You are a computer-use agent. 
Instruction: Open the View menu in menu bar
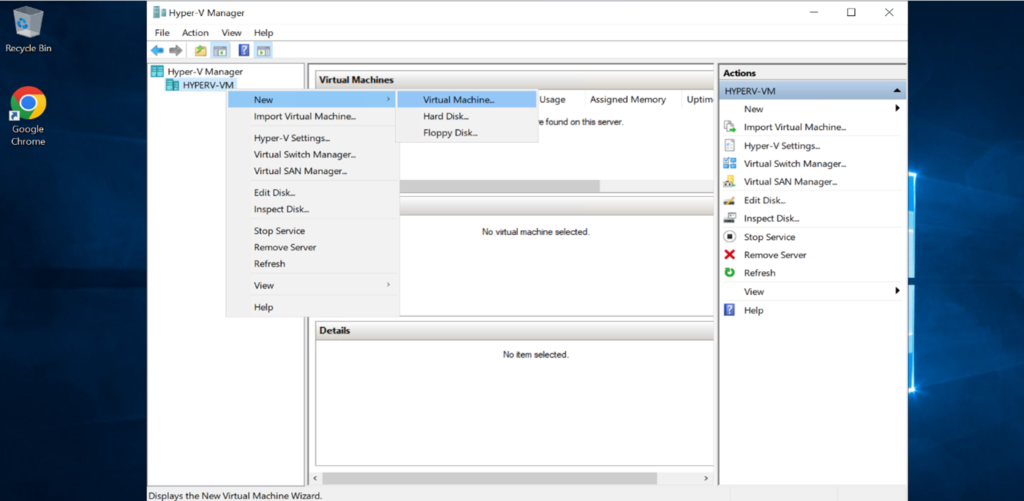pyautogui.click(x=231, y=33)
